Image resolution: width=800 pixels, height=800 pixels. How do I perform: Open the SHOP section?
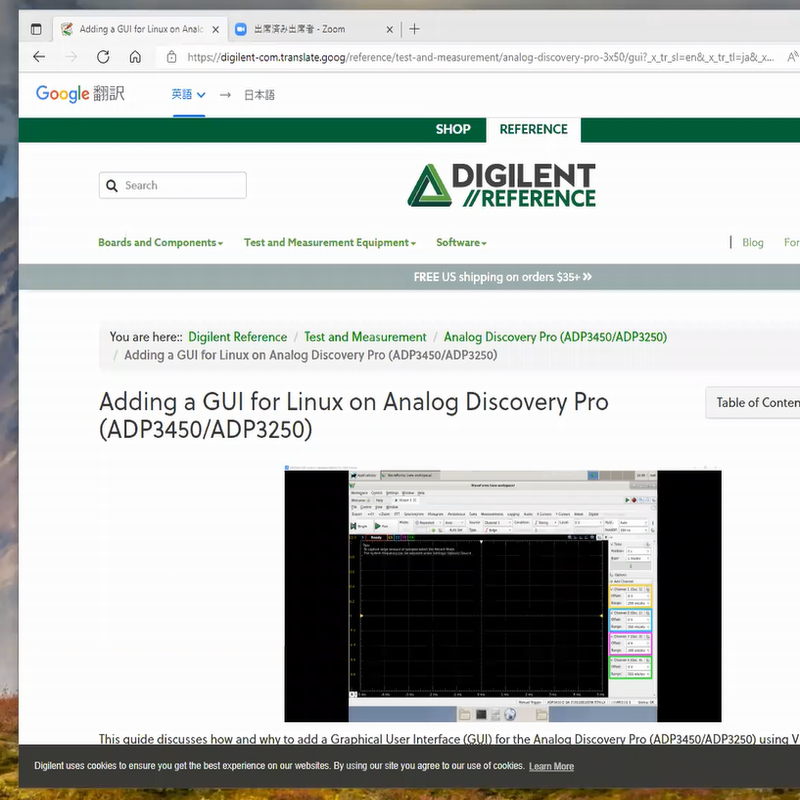click(x=452, y=129)
